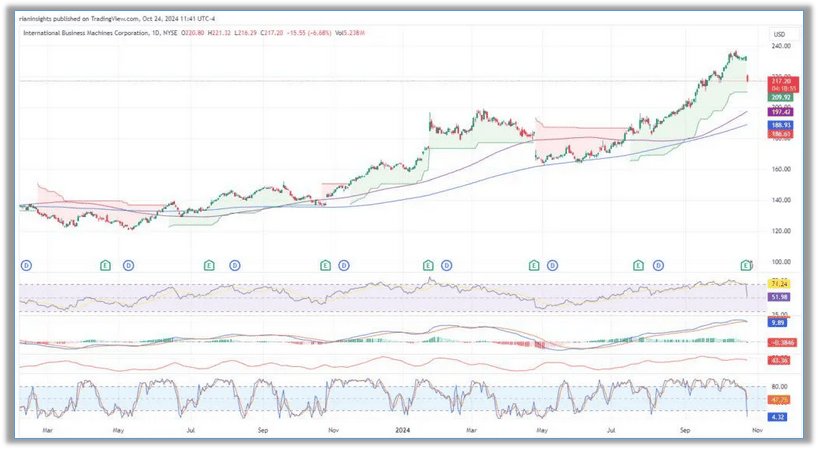Open the rightmost earnings E marker

coord(745,265)
